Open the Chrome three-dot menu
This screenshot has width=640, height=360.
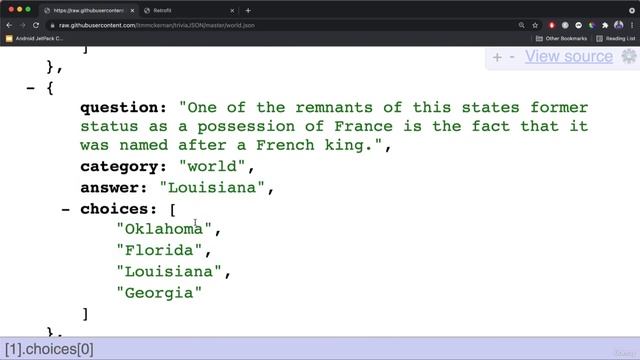click(632, 25)
